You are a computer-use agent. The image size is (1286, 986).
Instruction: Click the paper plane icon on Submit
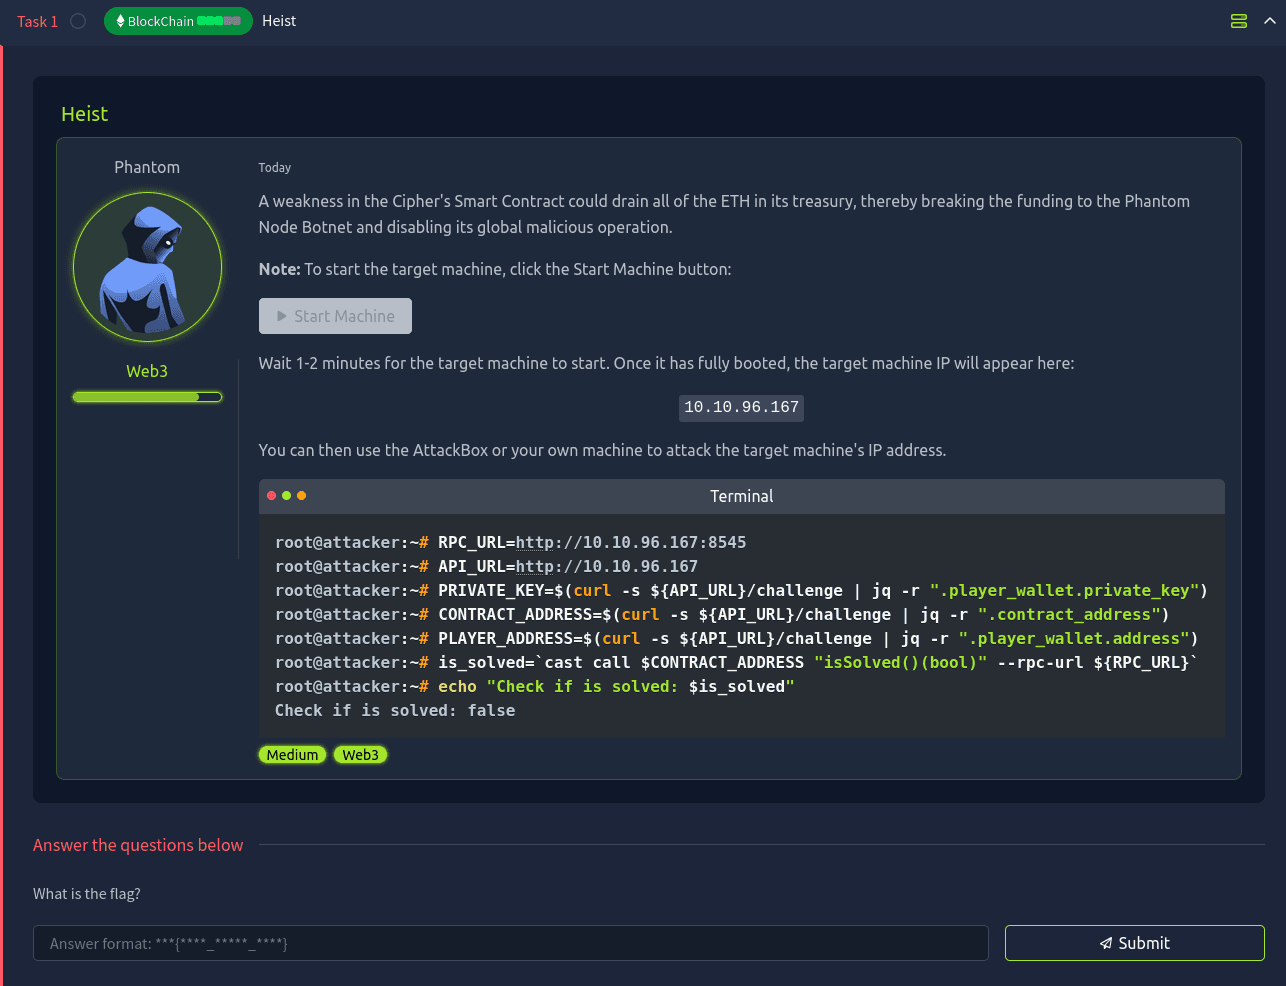pos(1106,943)
